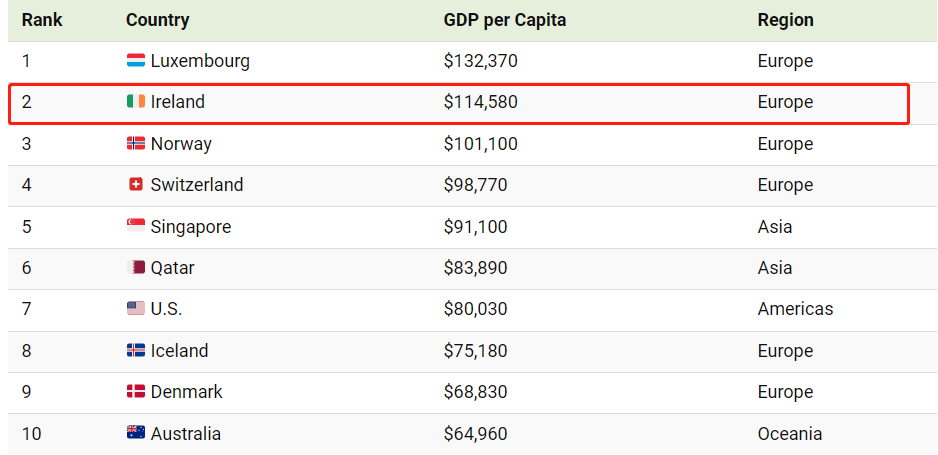Click the Qatar flag icon
938x455 pixels.
coord(136,268)
